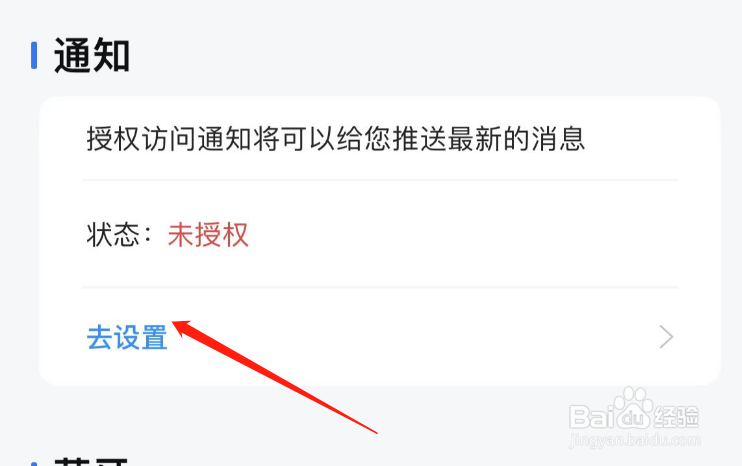Click the 授权访问通知 description text
Screen dimensions: 742x466
[336, 139]
